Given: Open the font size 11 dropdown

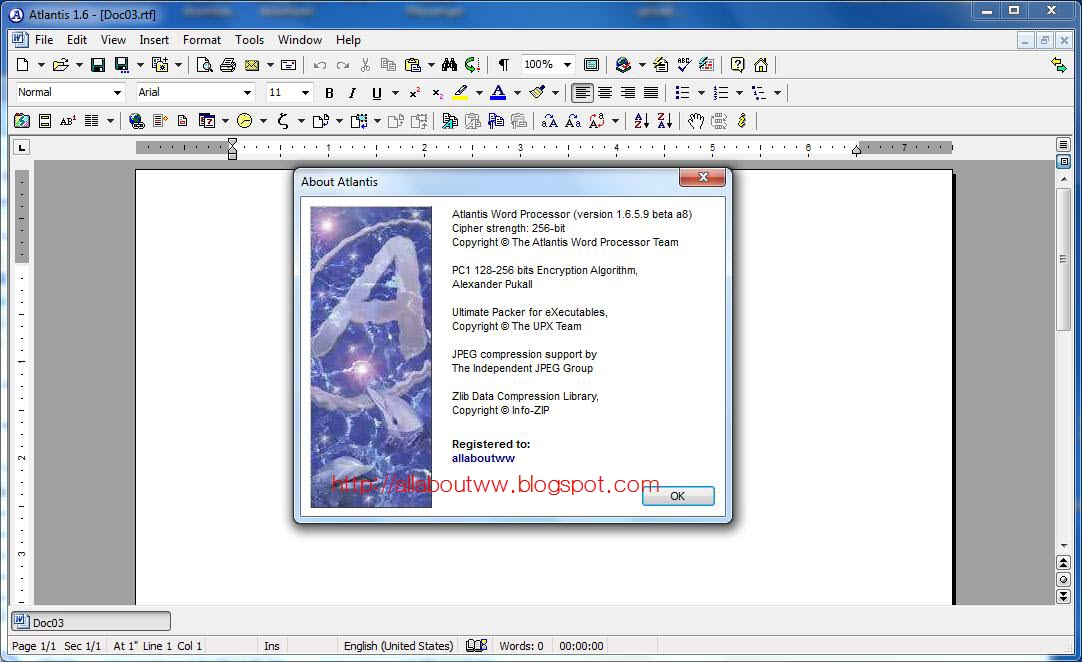Looking at the screenshot, I should (x=305, y=93).
